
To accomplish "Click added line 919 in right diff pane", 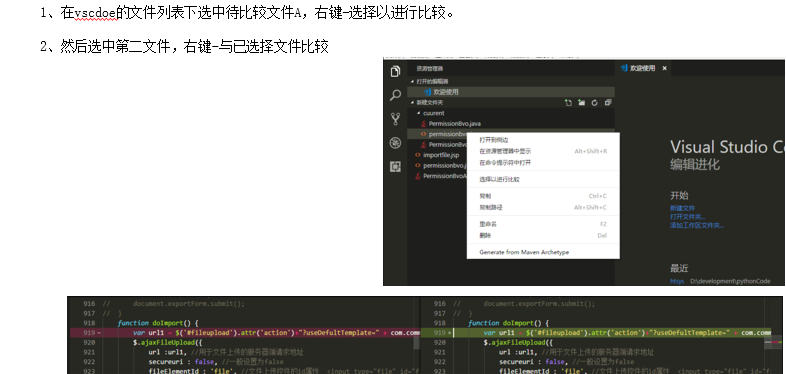I will coord(597,332).
